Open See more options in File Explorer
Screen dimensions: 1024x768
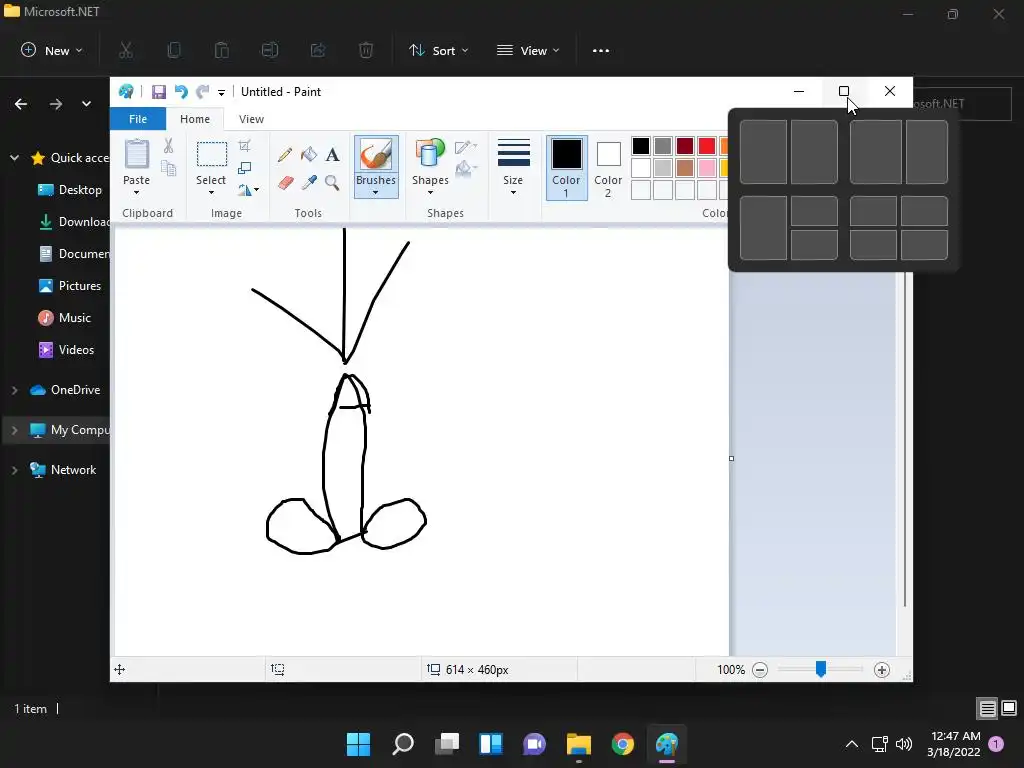tap(601, 50)
